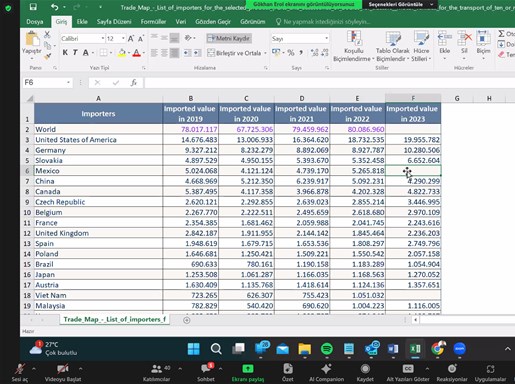Open the Calibri font name dropdown
The width and height of the screenshot is (515, 384).
pyautogui.click(x=103, y=39)
